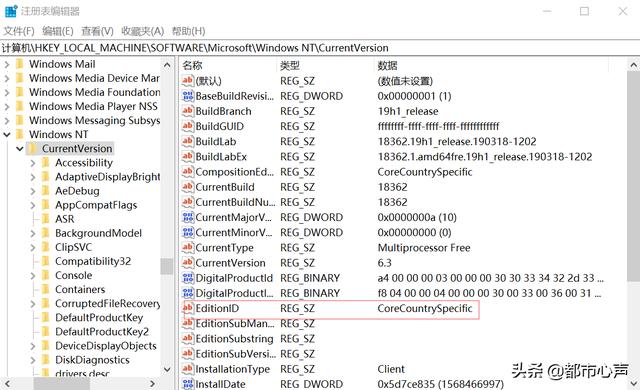
Task: Click the values pane scroll up arrow
Action: [633, 65]
